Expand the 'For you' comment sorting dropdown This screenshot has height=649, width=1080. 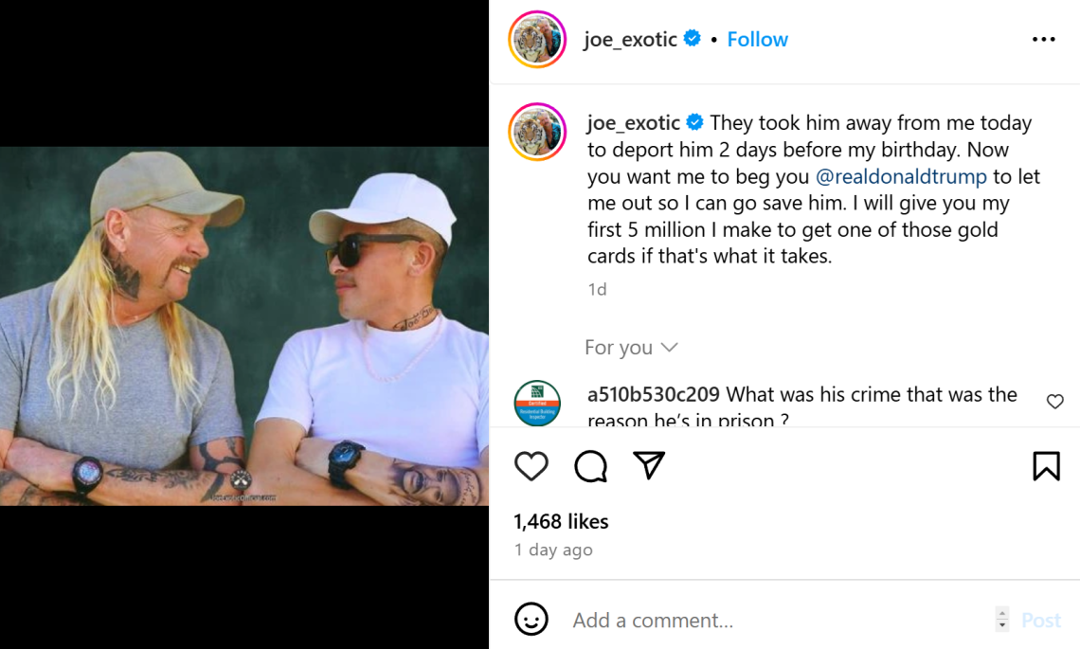point(631,347)
